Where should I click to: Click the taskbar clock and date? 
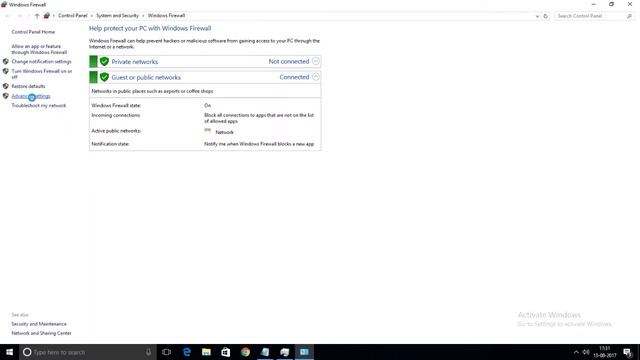[x=605, y=352]
